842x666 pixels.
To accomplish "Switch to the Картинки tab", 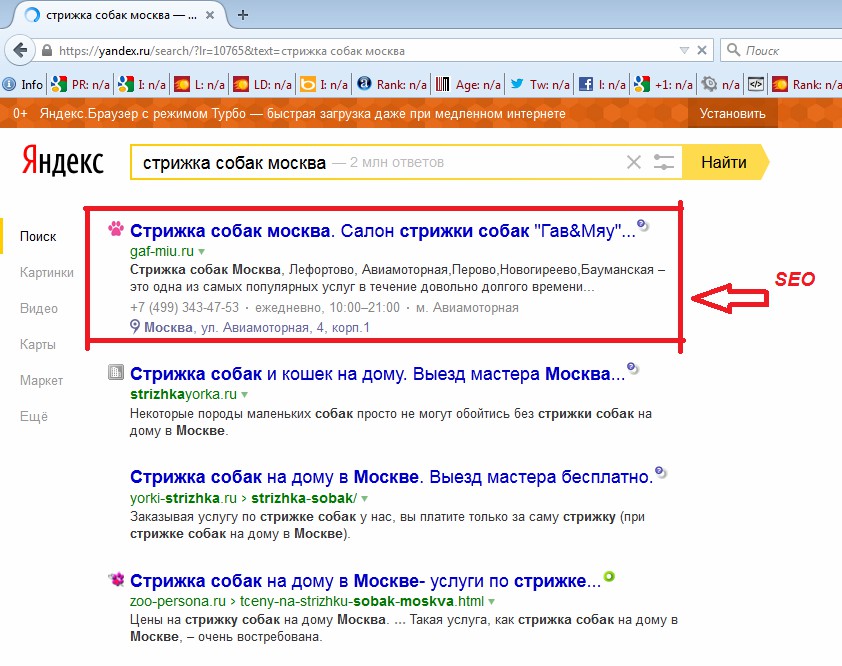I will [x=47, y=272].
